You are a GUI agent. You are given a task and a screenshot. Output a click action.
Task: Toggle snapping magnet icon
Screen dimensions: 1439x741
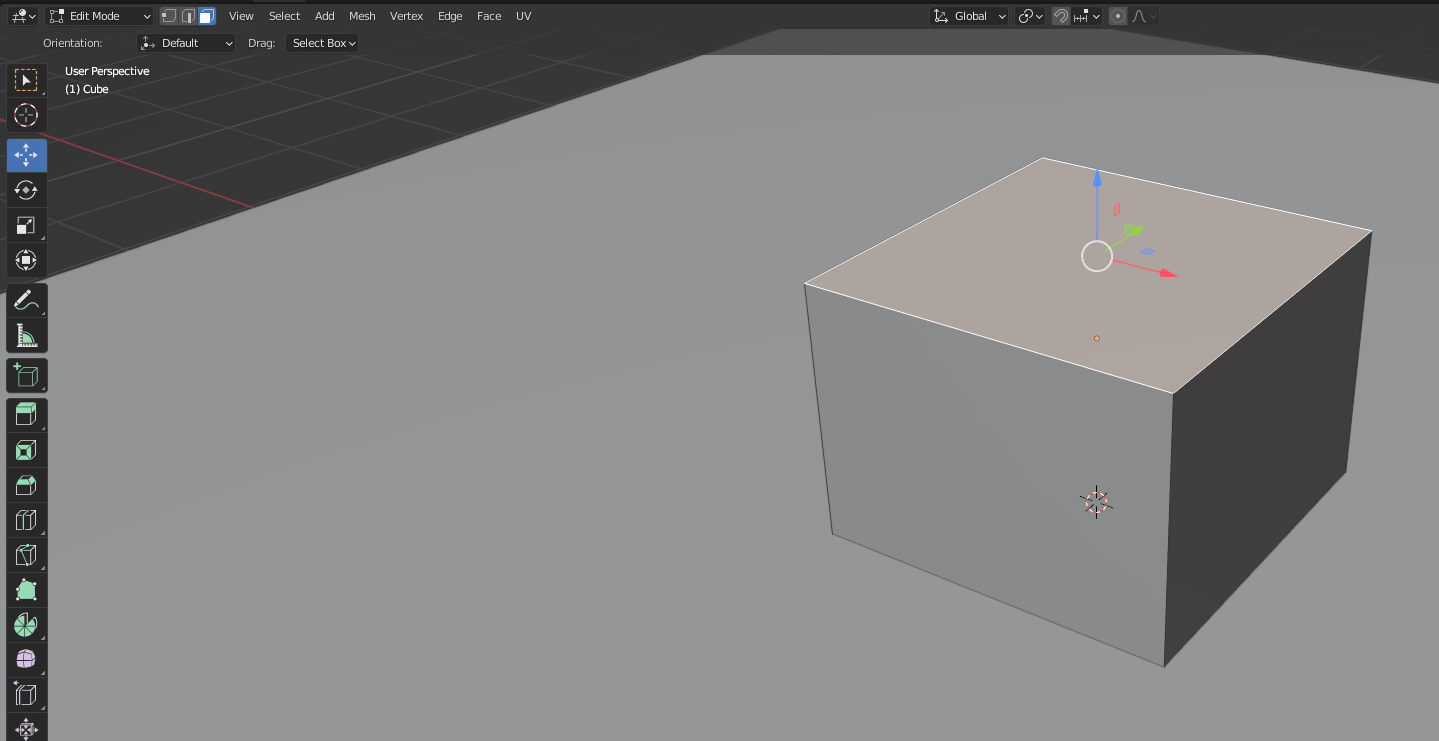click(1061, 16)
